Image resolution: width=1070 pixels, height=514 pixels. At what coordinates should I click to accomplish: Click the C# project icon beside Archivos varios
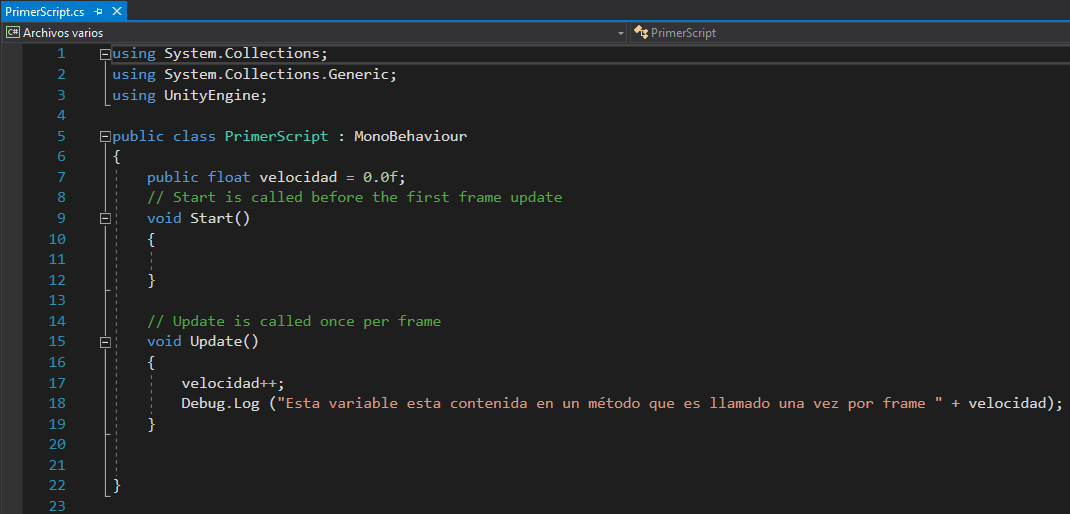click(13, 33)
